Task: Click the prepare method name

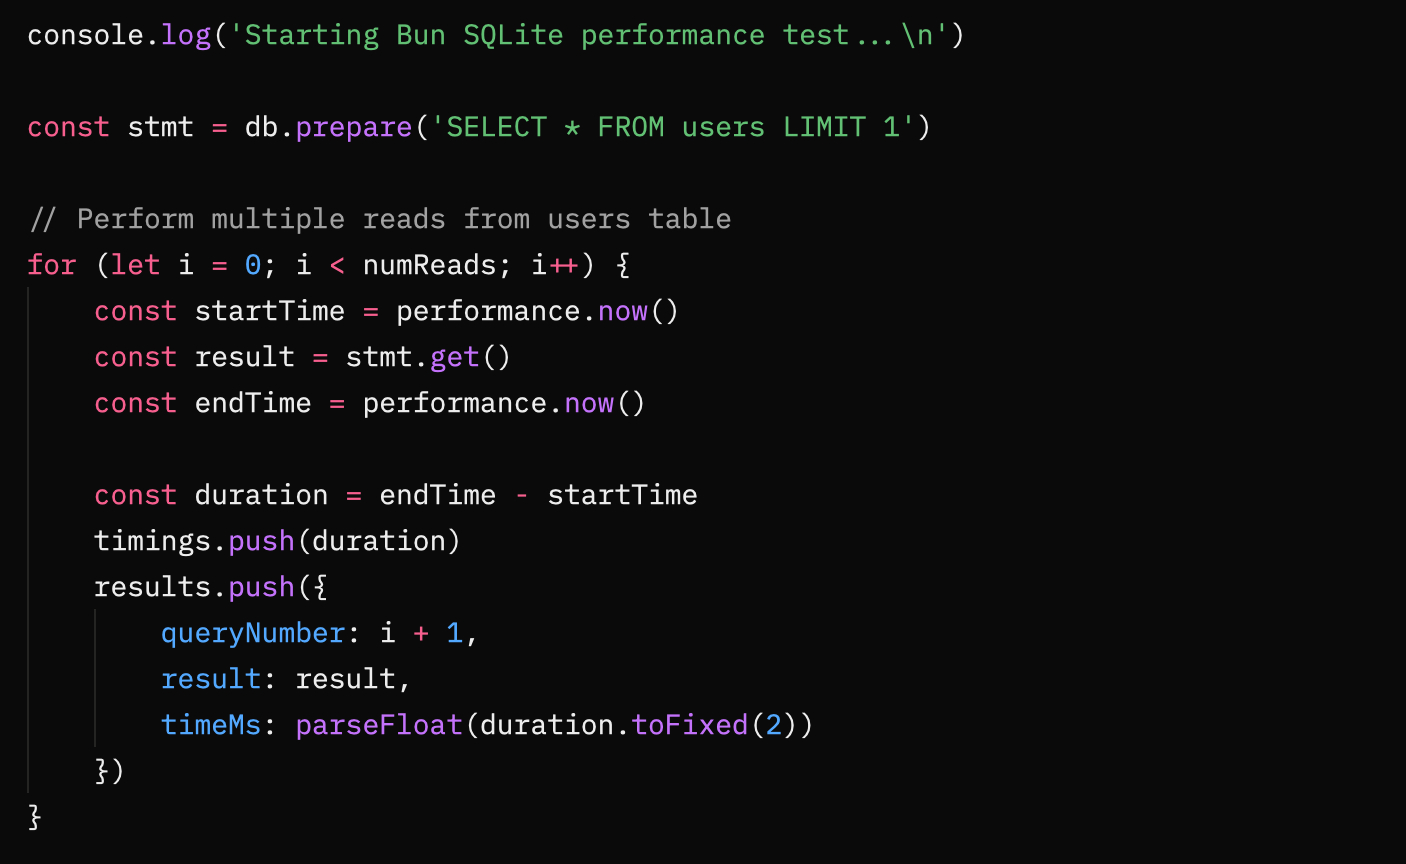Action: point(354,127)
